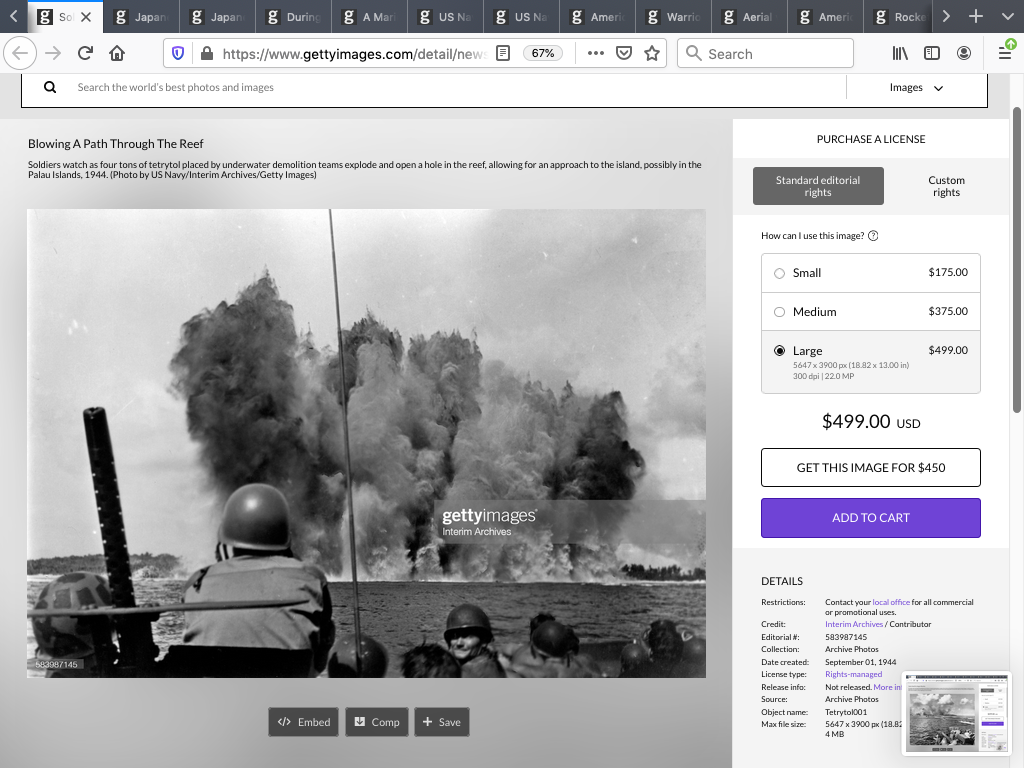Open the Firefox library icon
The width and height of the screenshot is (1024, 768).
point(900,53)
